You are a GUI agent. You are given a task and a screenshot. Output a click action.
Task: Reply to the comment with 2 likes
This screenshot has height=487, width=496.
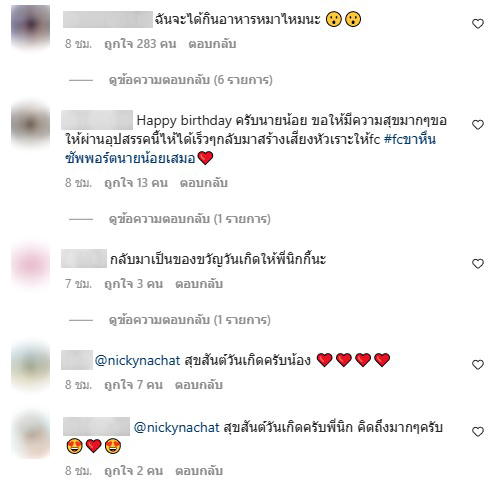(x=199, y=471)
